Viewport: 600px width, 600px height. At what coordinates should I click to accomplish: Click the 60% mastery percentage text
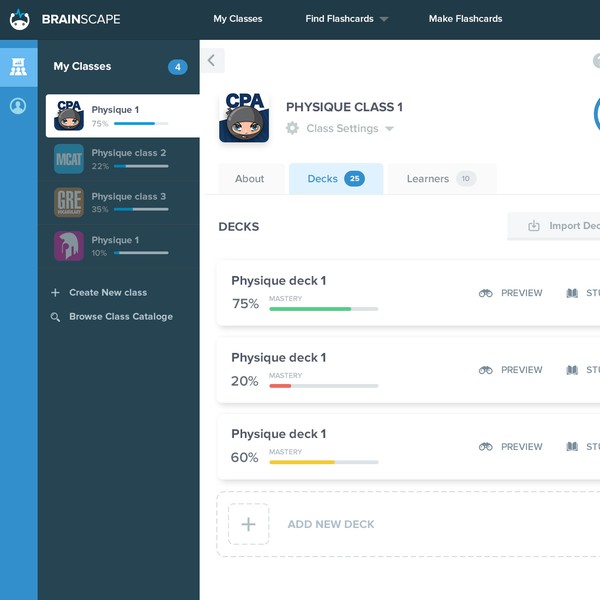coord(245,458)
